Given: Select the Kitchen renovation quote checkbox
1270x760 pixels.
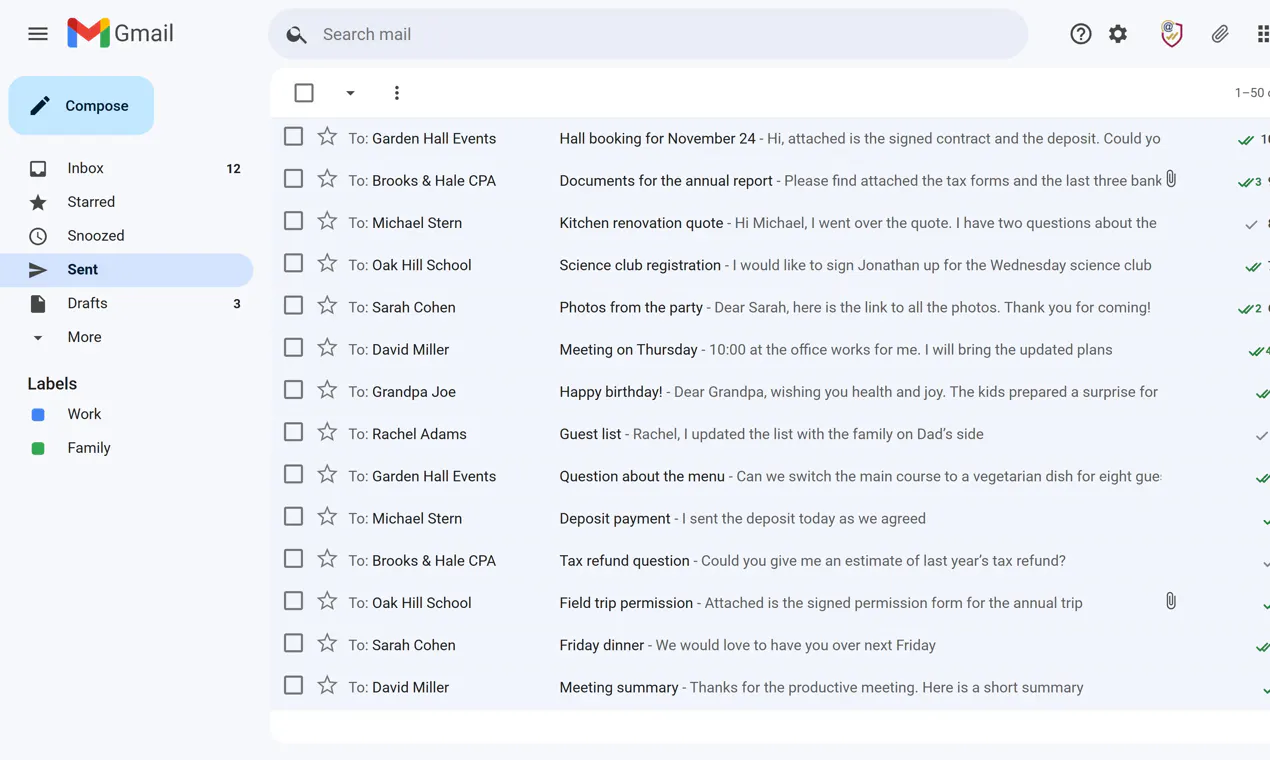Looking at the screenshot, I should (293, 221).
